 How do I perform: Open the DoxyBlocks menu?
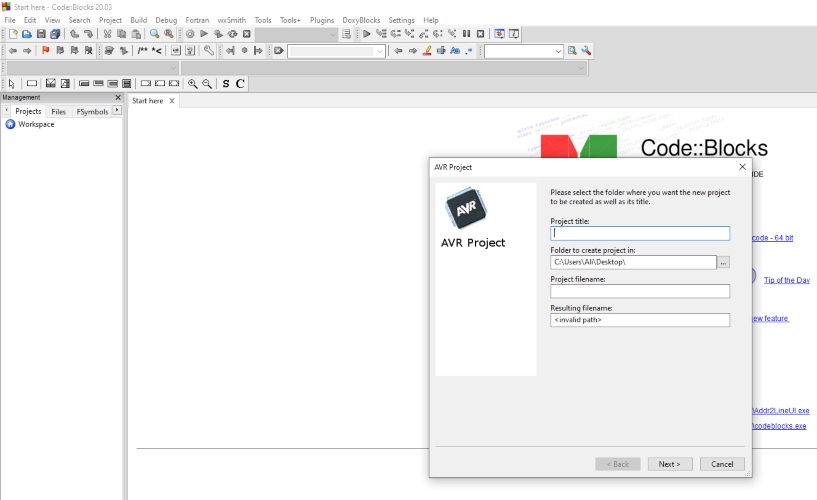tap(361, 20)
